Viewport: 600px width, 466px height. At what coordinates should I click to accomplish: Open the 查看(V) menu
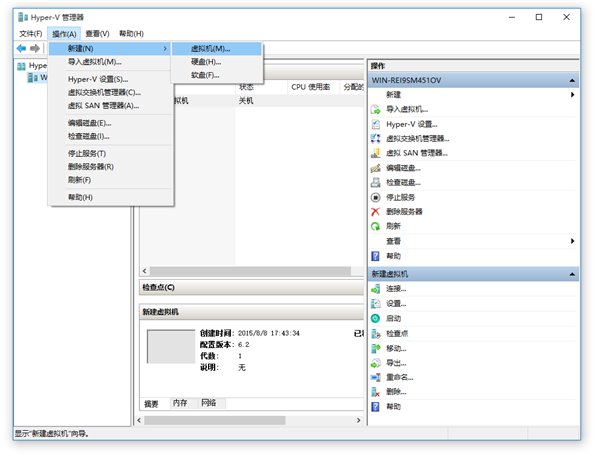coord(97,34)
